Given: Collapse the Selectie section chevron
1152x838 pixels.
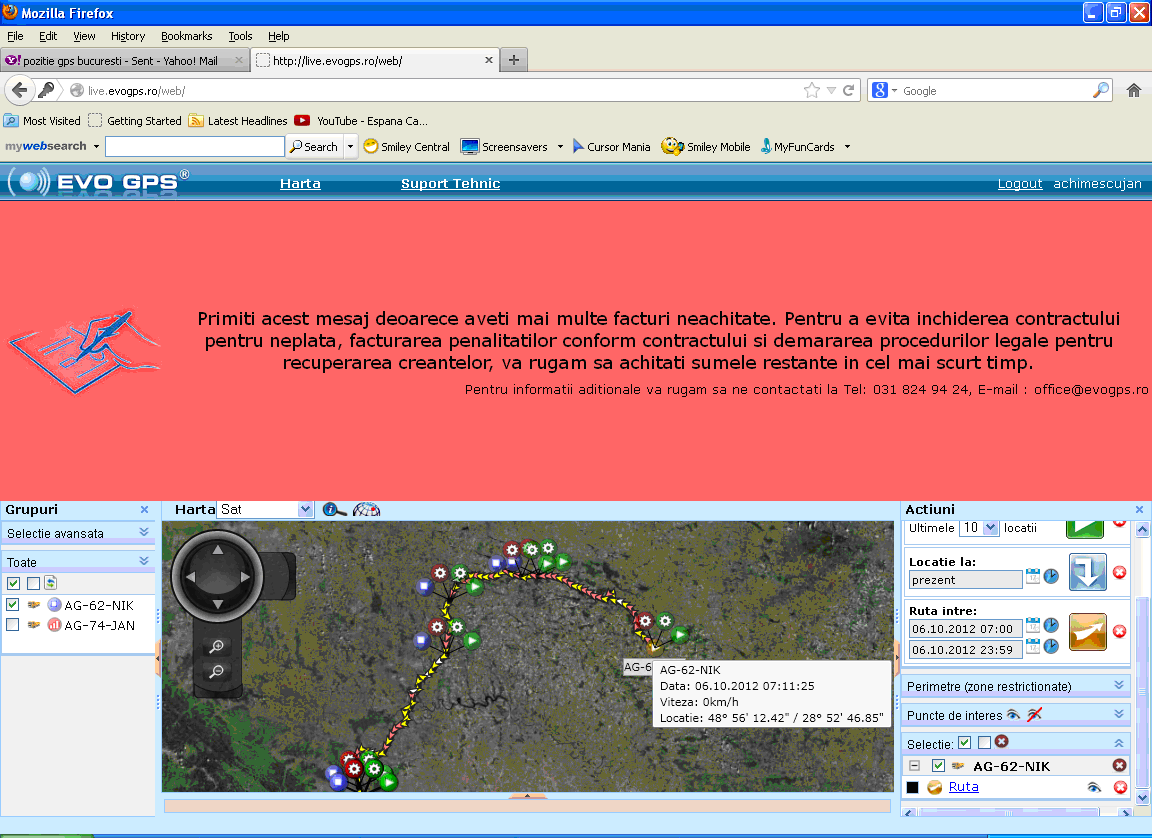Looking at the screenshot, I should [1119, 743].
